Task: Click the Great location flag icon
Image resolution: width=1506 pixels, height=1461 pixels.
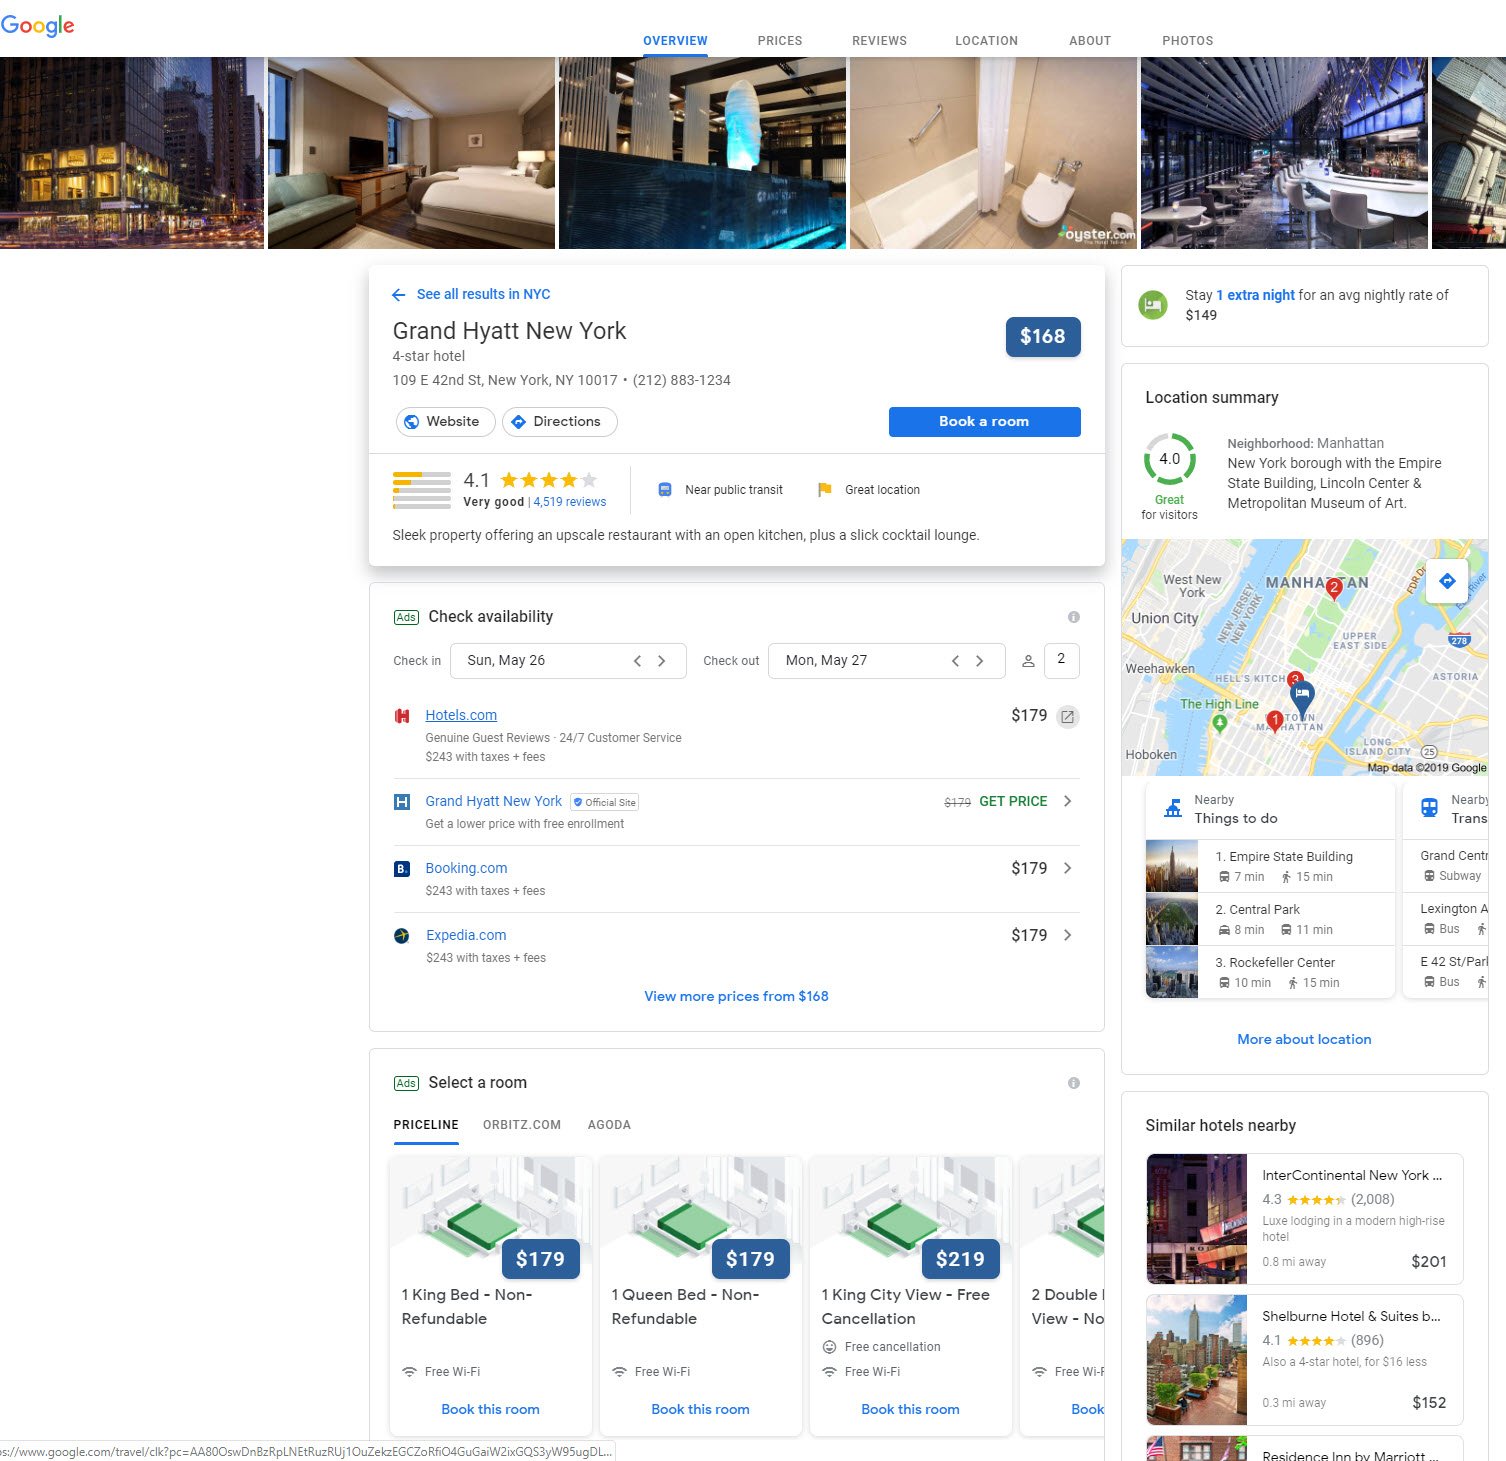Action: 825,490
